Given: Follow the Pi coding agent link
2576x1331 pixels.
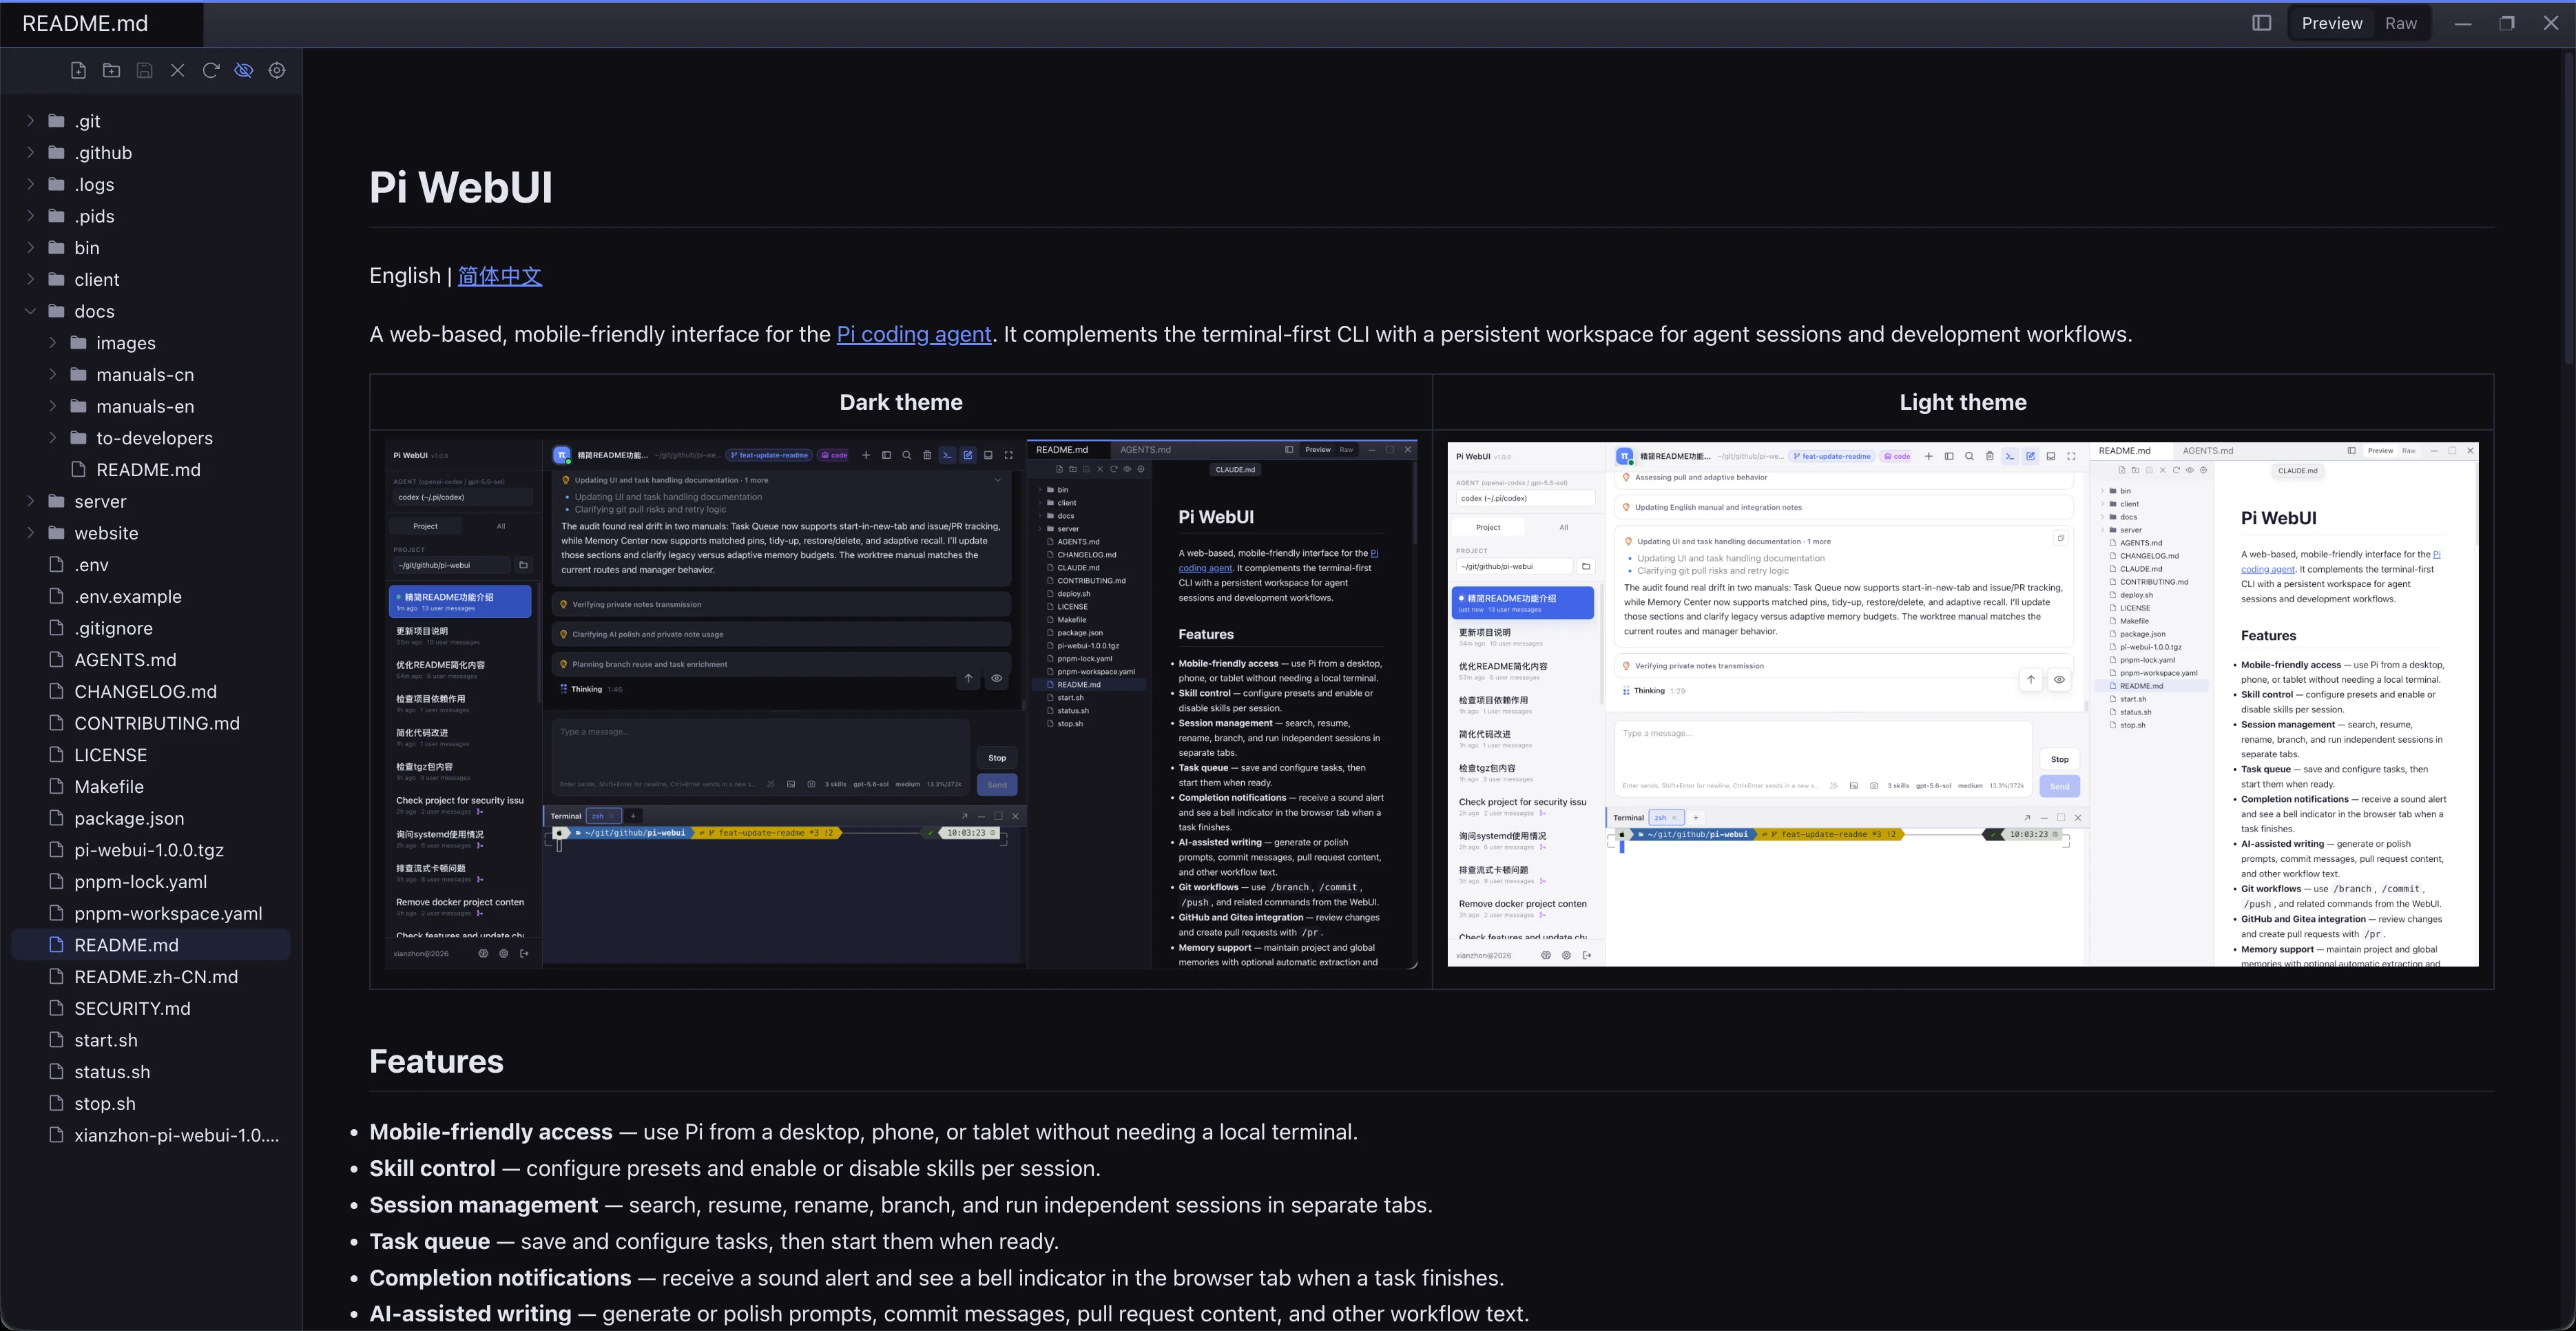Looking at the screenshot, I should coord(913,334).
